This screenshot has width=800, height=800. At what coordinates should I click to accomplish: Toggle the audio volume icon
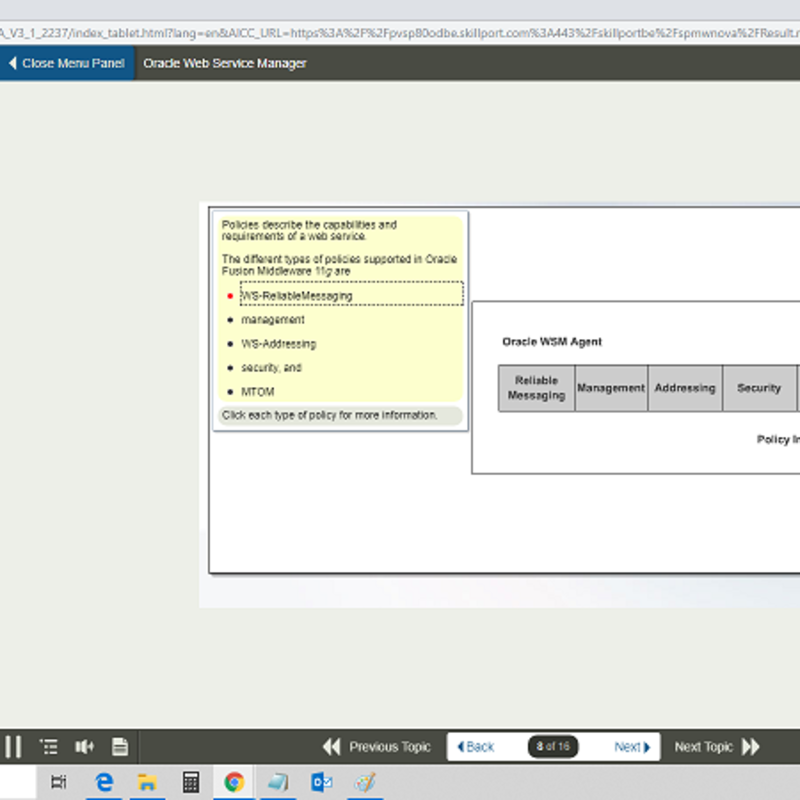click(84, 747)
